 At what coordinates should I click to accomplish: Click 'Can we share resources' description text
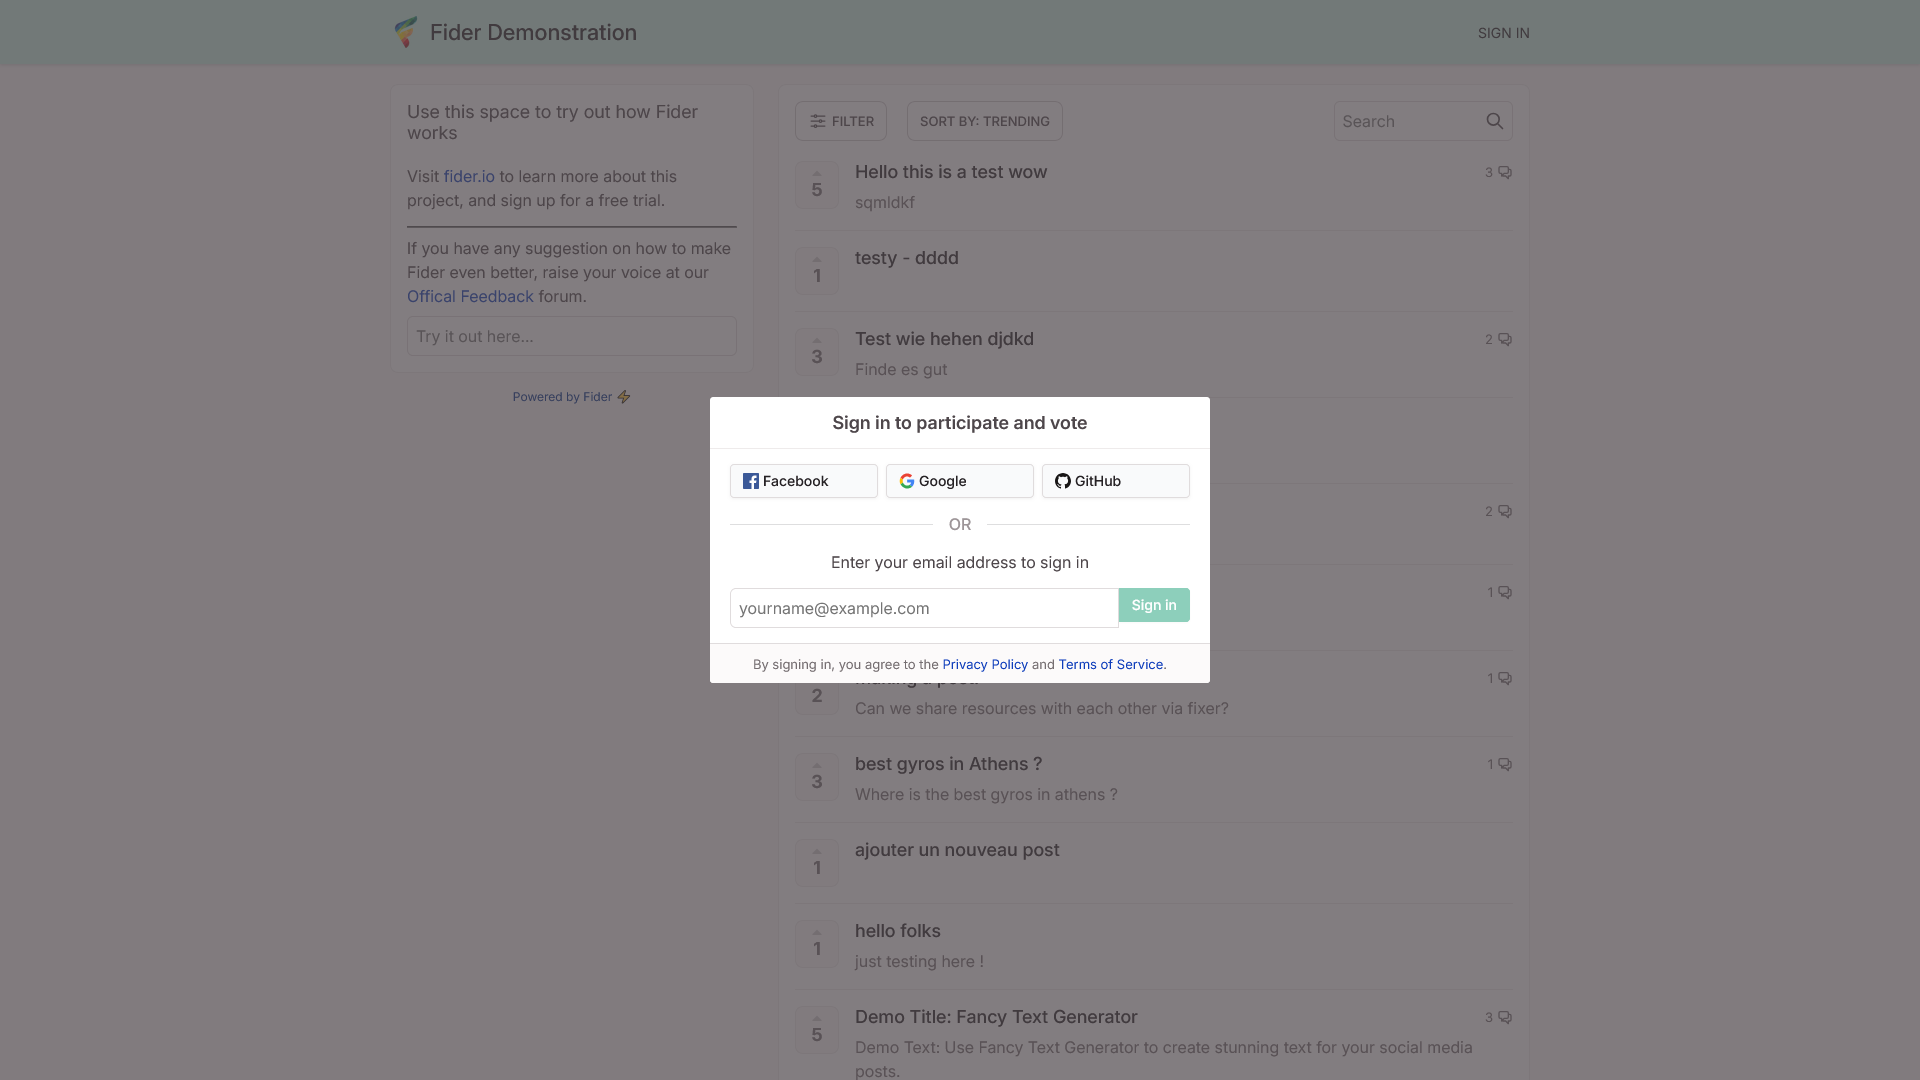pos(1041,708)
